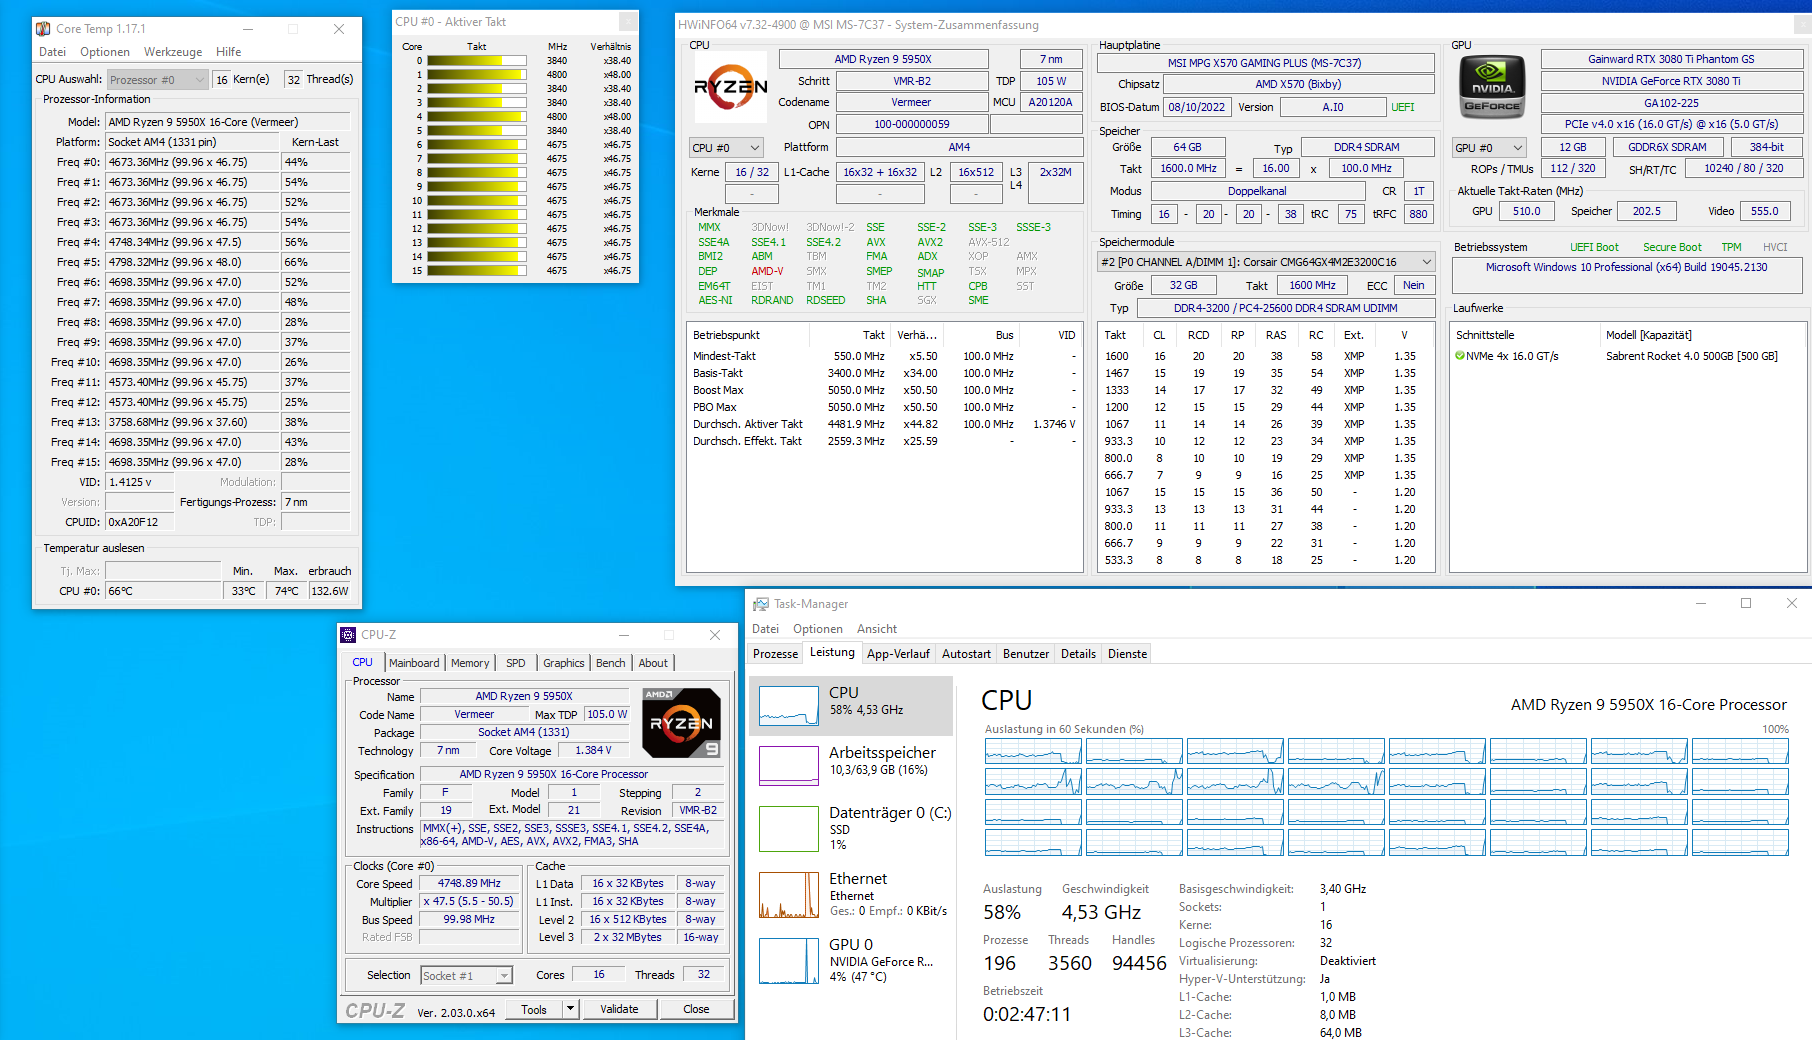The image size is (1812, 1040).
Task: Click the Core 15 clock bar in Aktiver Takt
Action: pyautogui.click(x=477, y=271)
